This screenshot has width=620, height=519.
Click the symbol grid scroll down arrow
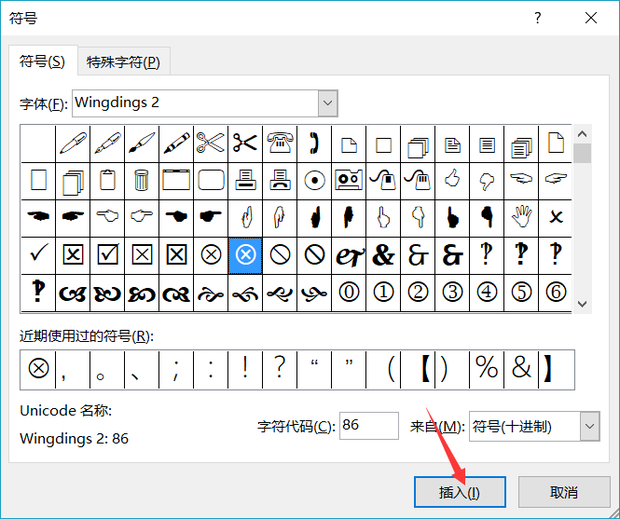[x=582, y=304]
